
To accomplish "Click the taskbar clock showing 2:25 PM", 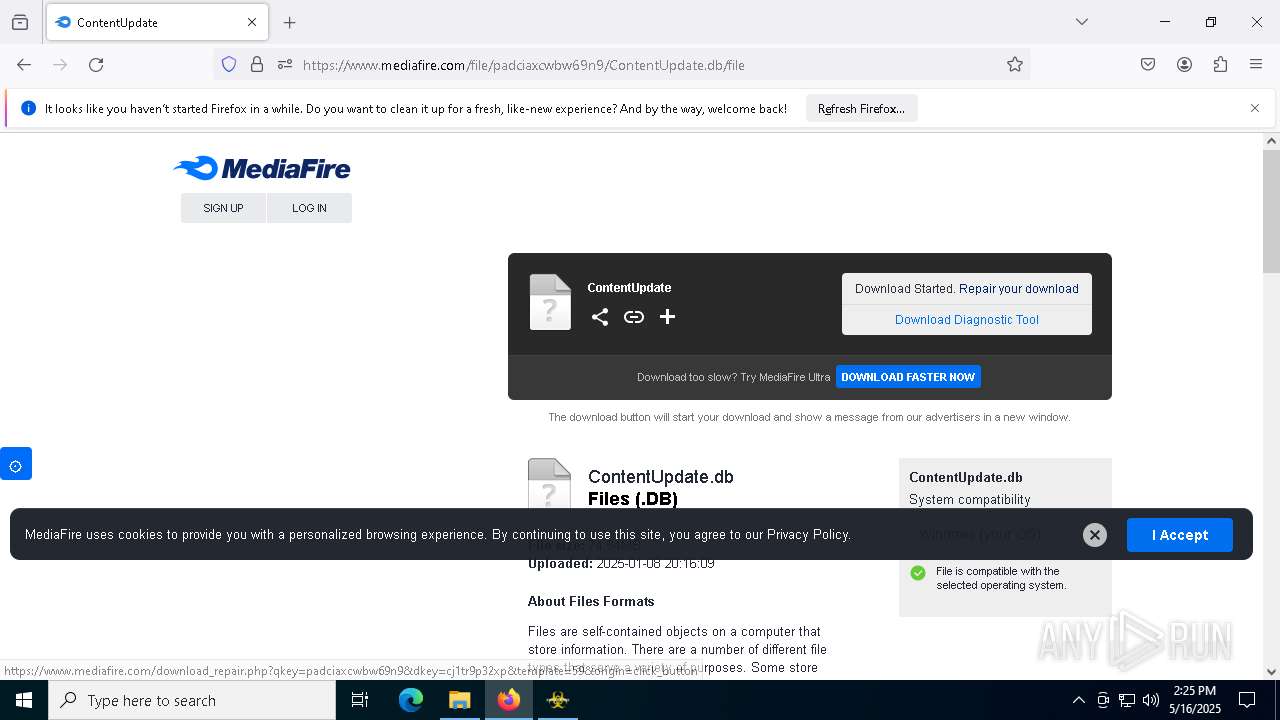I will tap(1195, 700).
